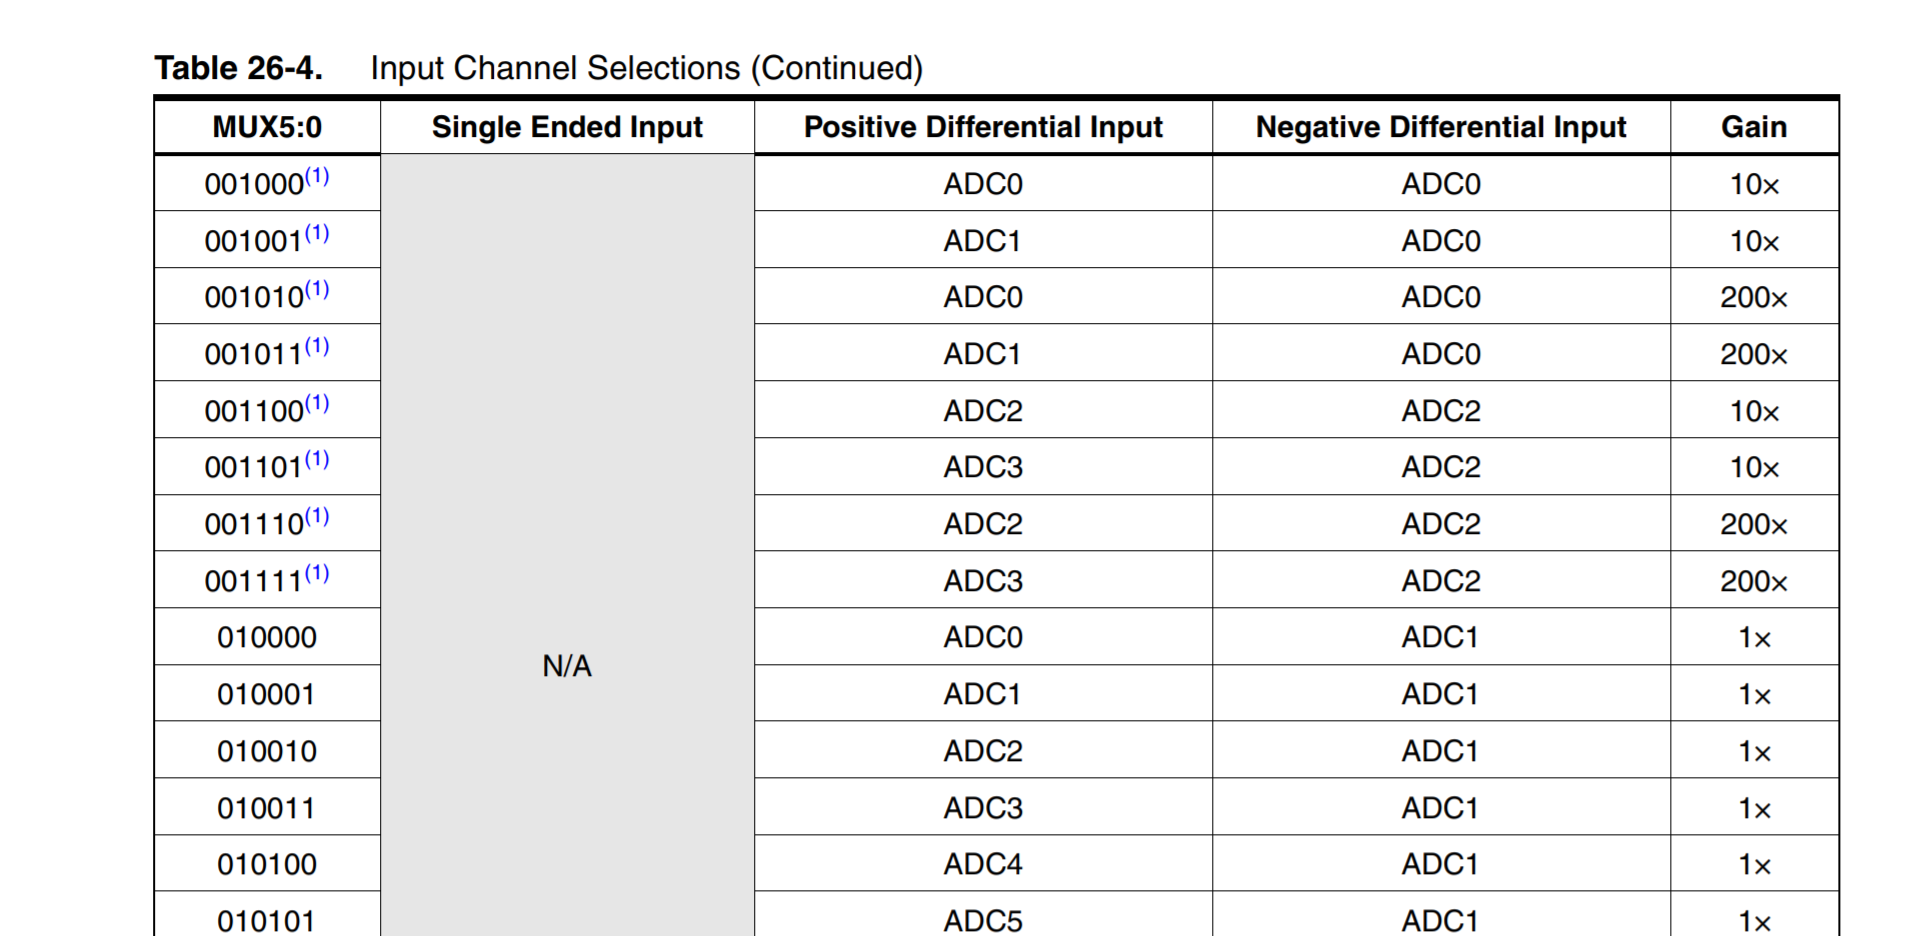Image resolution: width=1930 pixels, height=936 pixels.
Task: Follow the footnote (1) link after 001010
Action: 317,290
